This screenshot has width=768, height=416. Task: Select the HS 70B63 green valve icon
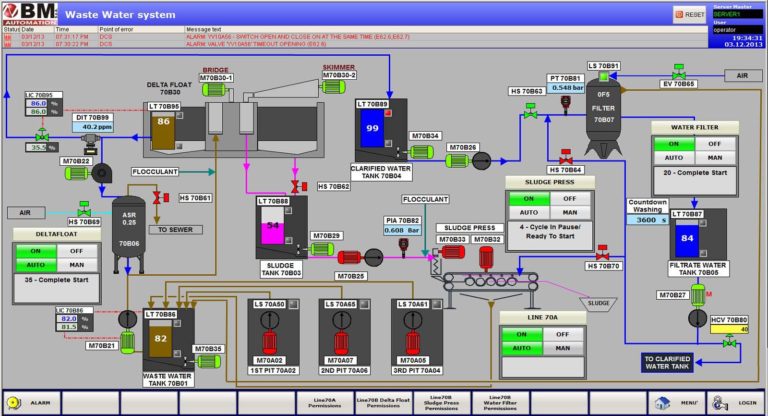530,111
